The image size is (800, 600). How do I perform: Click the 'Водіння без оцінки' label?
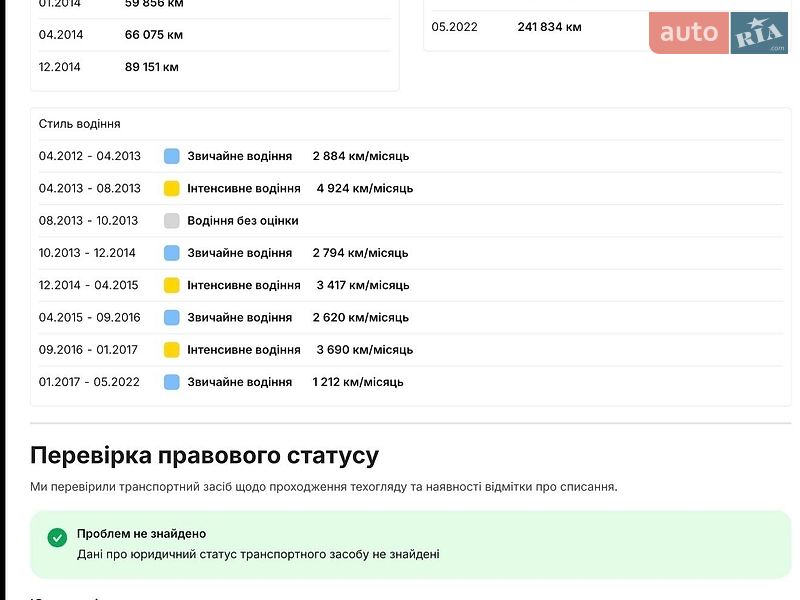[x=243, y=221]
